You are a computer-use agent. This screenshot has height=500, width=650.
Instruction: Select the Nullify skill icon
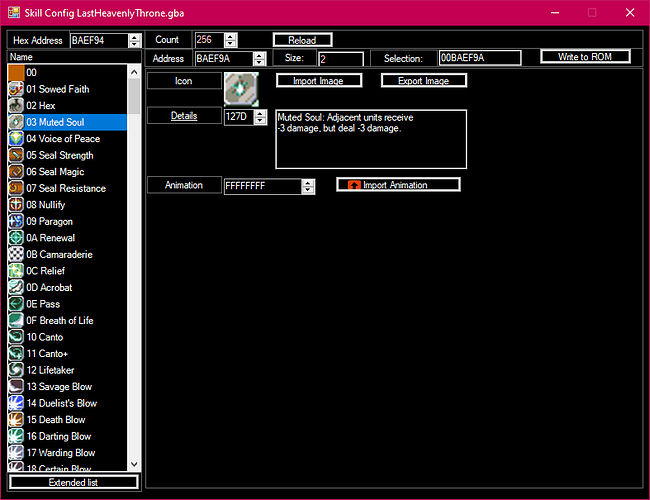point(16,204)
